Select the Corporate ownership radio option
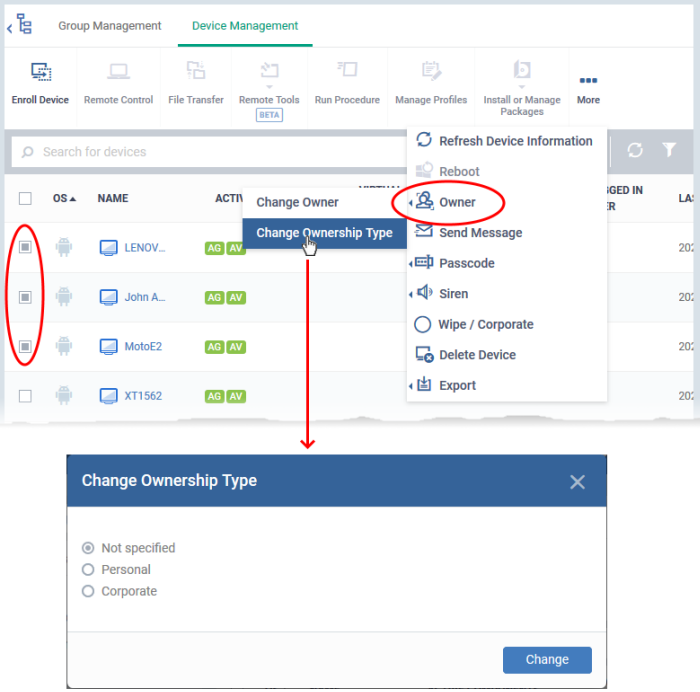This screenshot has height=692, width=700. [x=88, y=592]
